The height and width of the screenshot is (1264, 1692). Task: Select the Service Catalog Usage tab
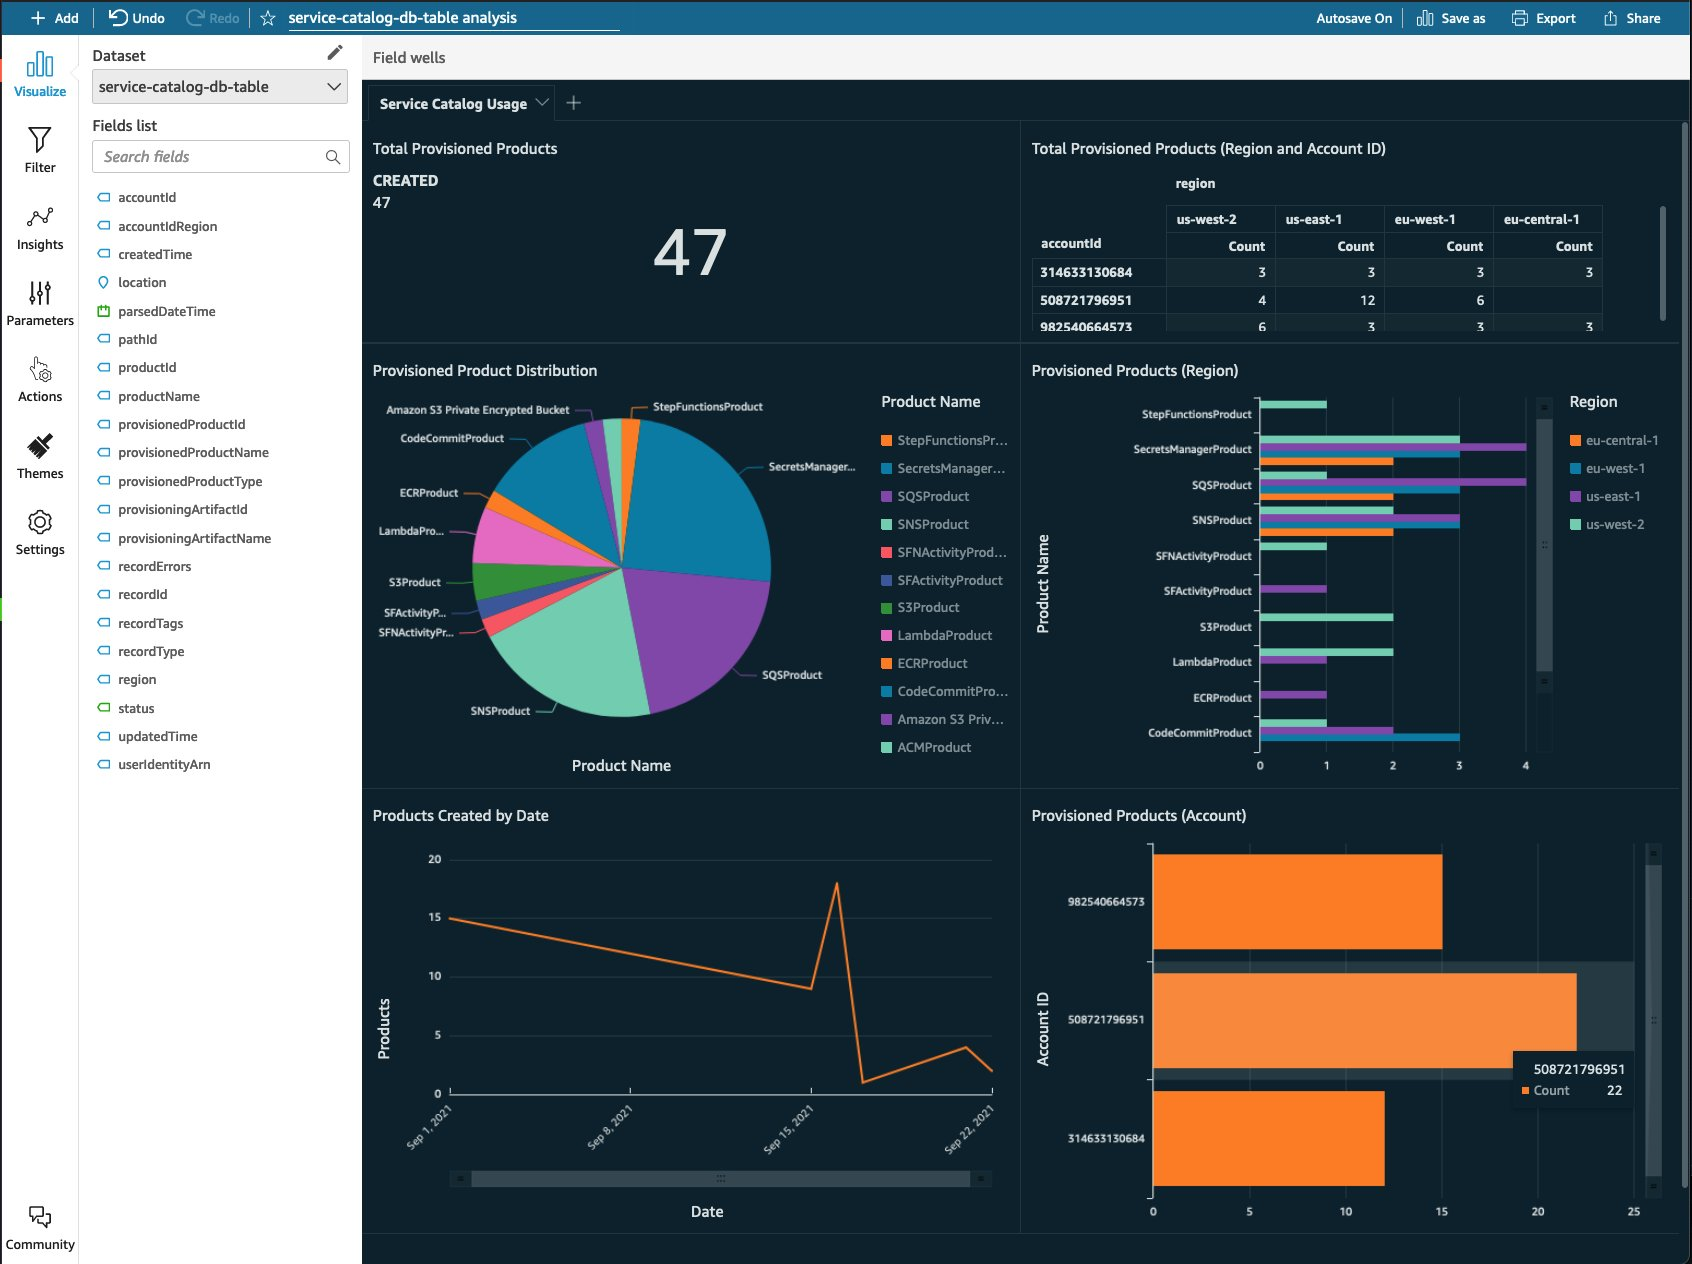(x=453, y=104)
